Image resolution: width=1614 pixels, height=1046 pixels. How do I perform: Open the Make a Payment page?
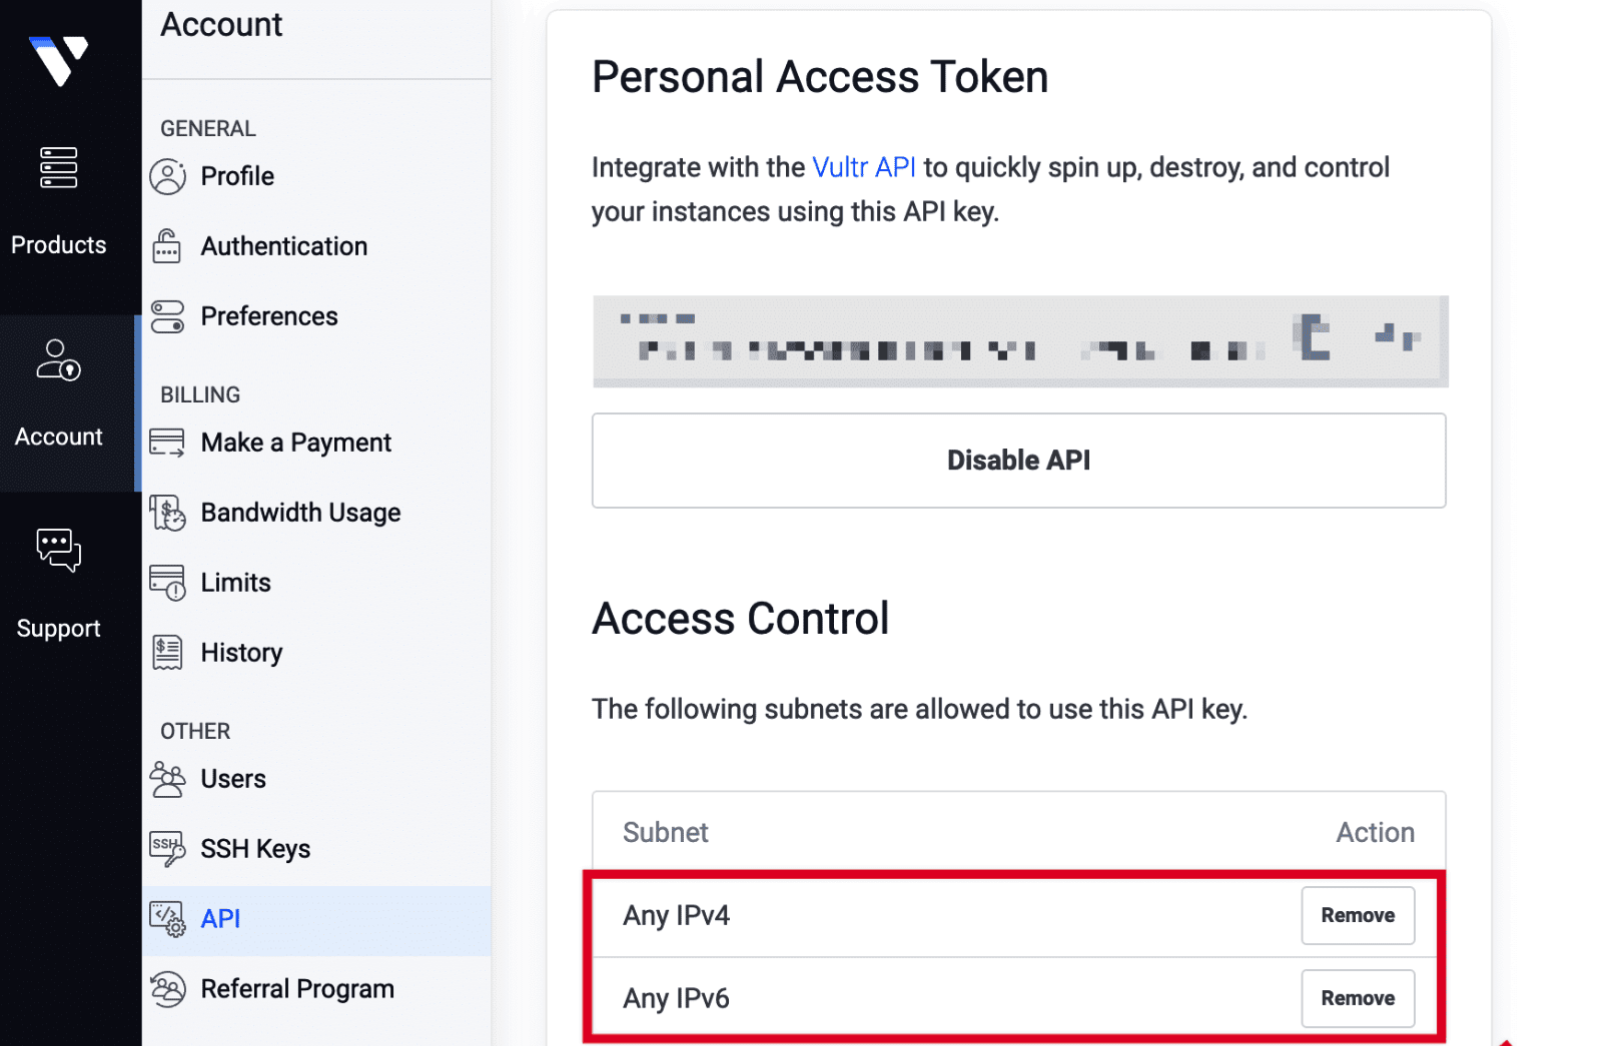(295, 441)
